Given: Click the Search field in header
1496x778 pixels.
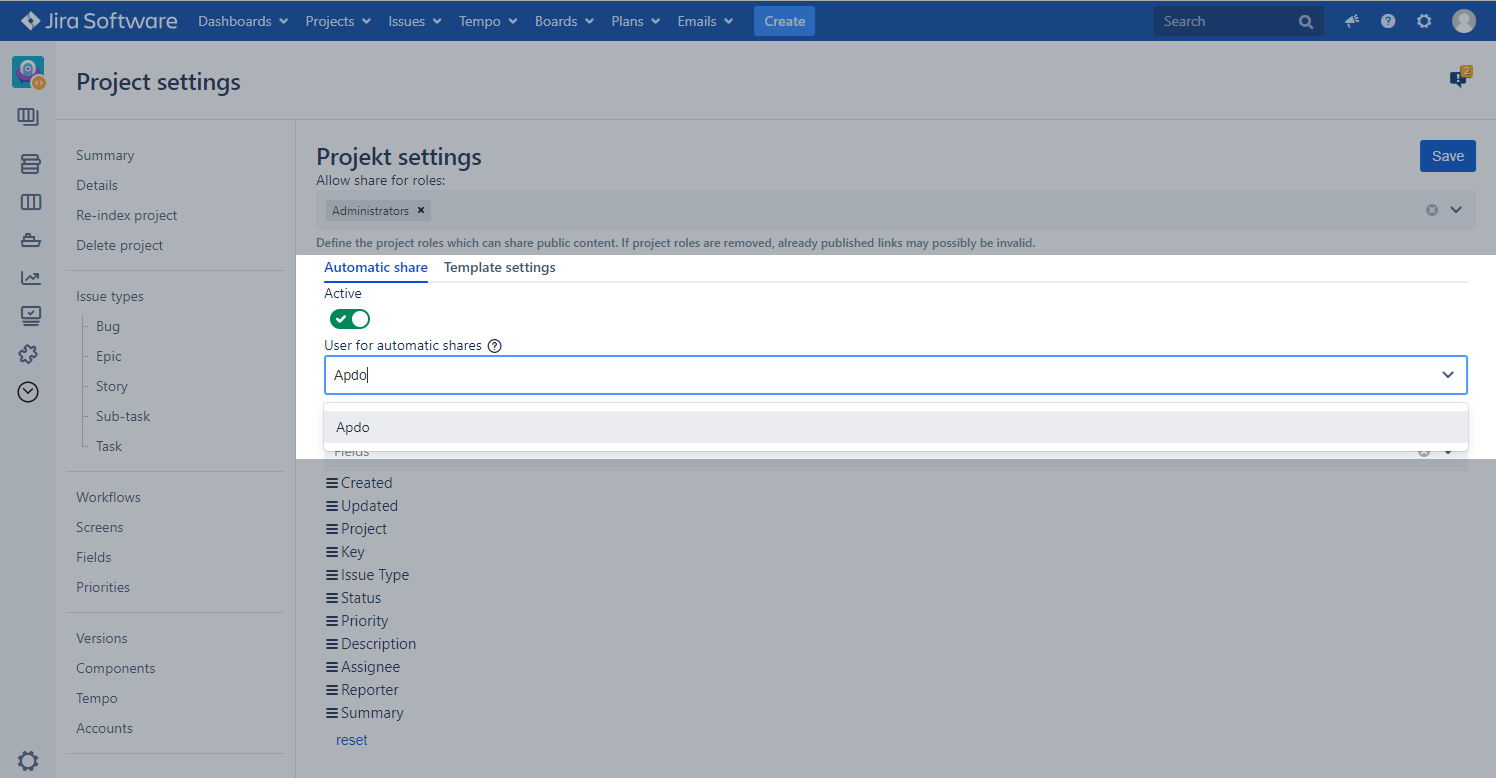Looking at the screenshot, I should point(1227,21).
